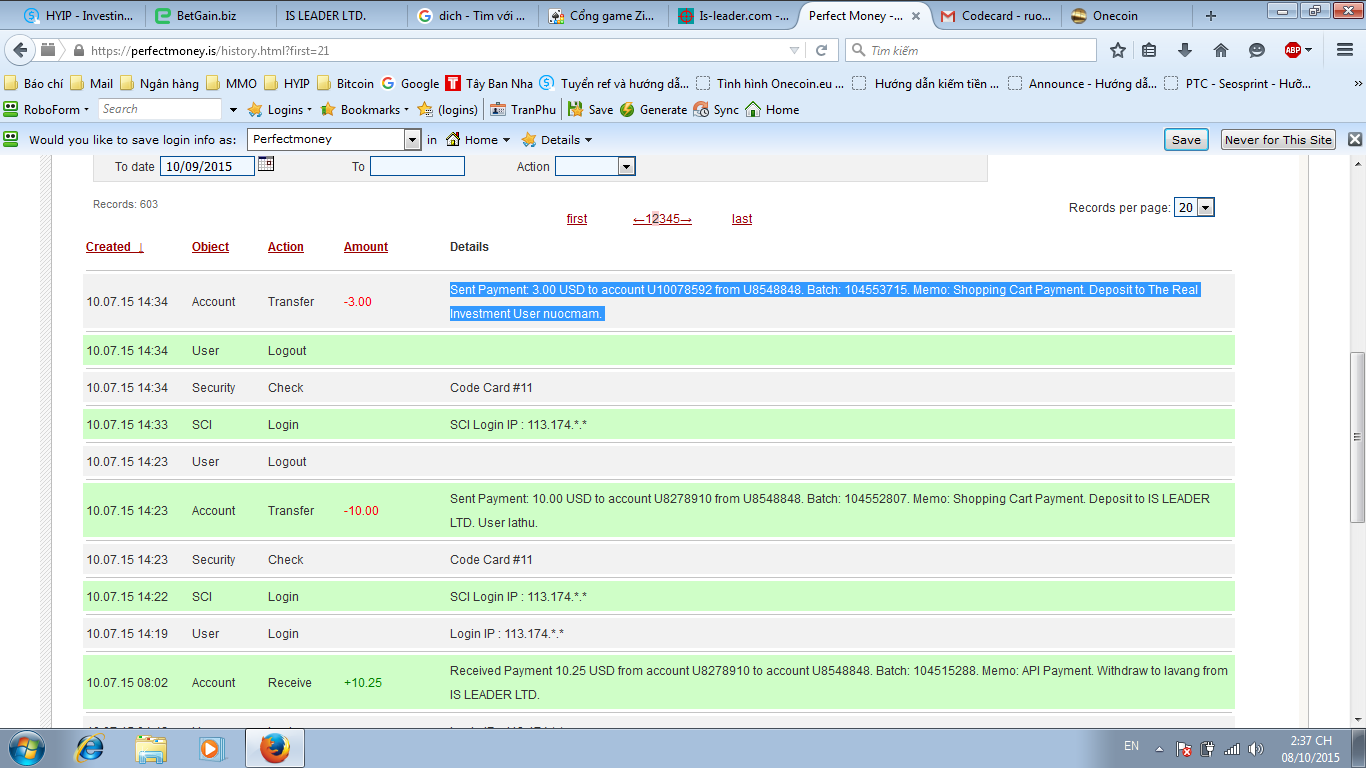Viewport: 1366px width, 768px height.
Task: Go to the Firefox home page icon
Action: 1221,50
